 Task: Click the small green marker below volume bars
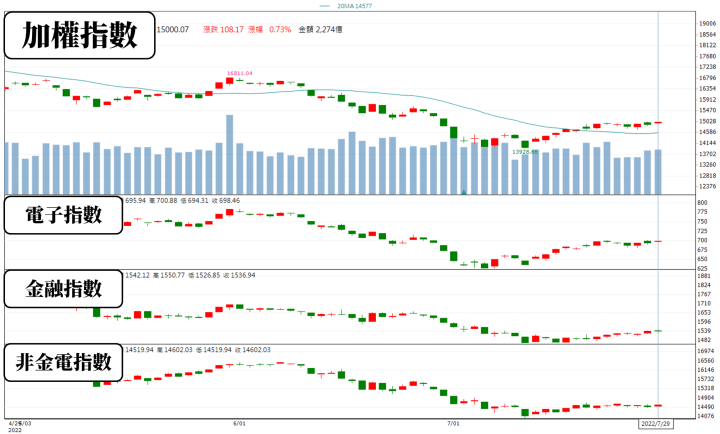463,190
